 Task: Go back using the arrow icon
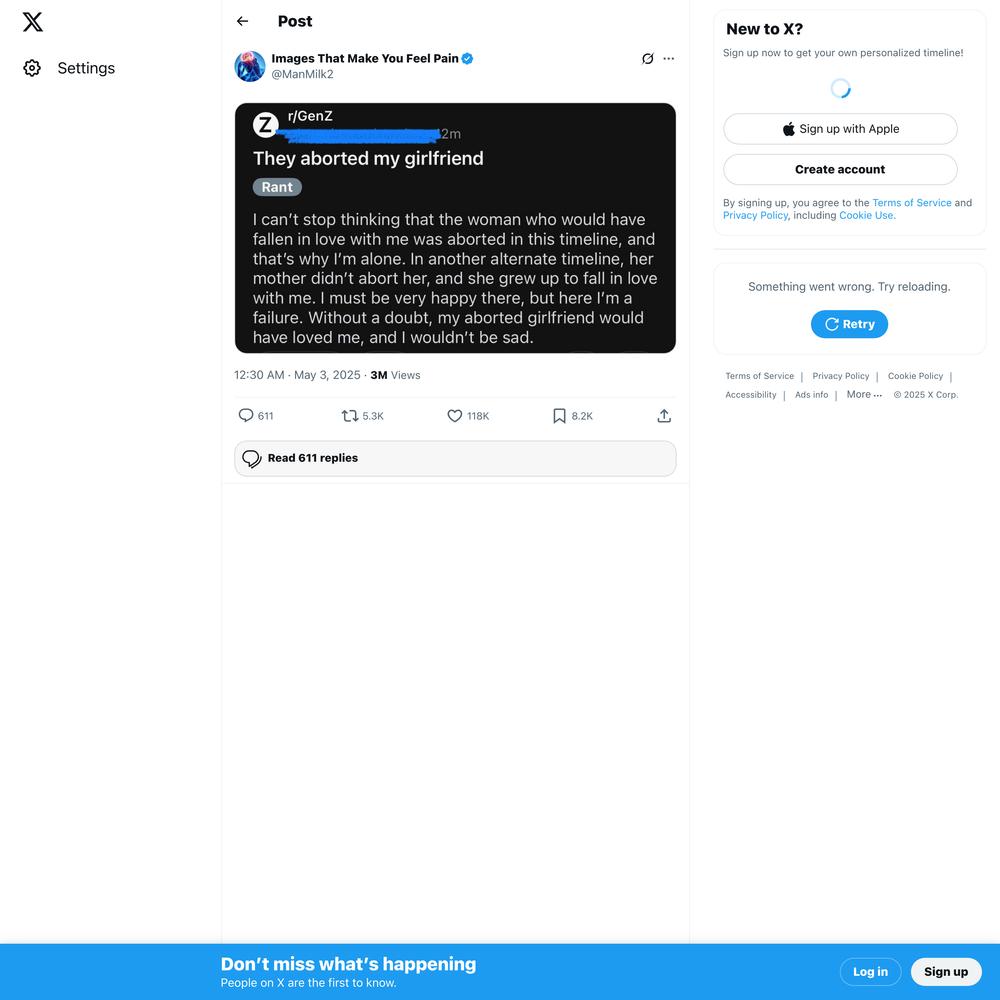(x=242, y=21)
